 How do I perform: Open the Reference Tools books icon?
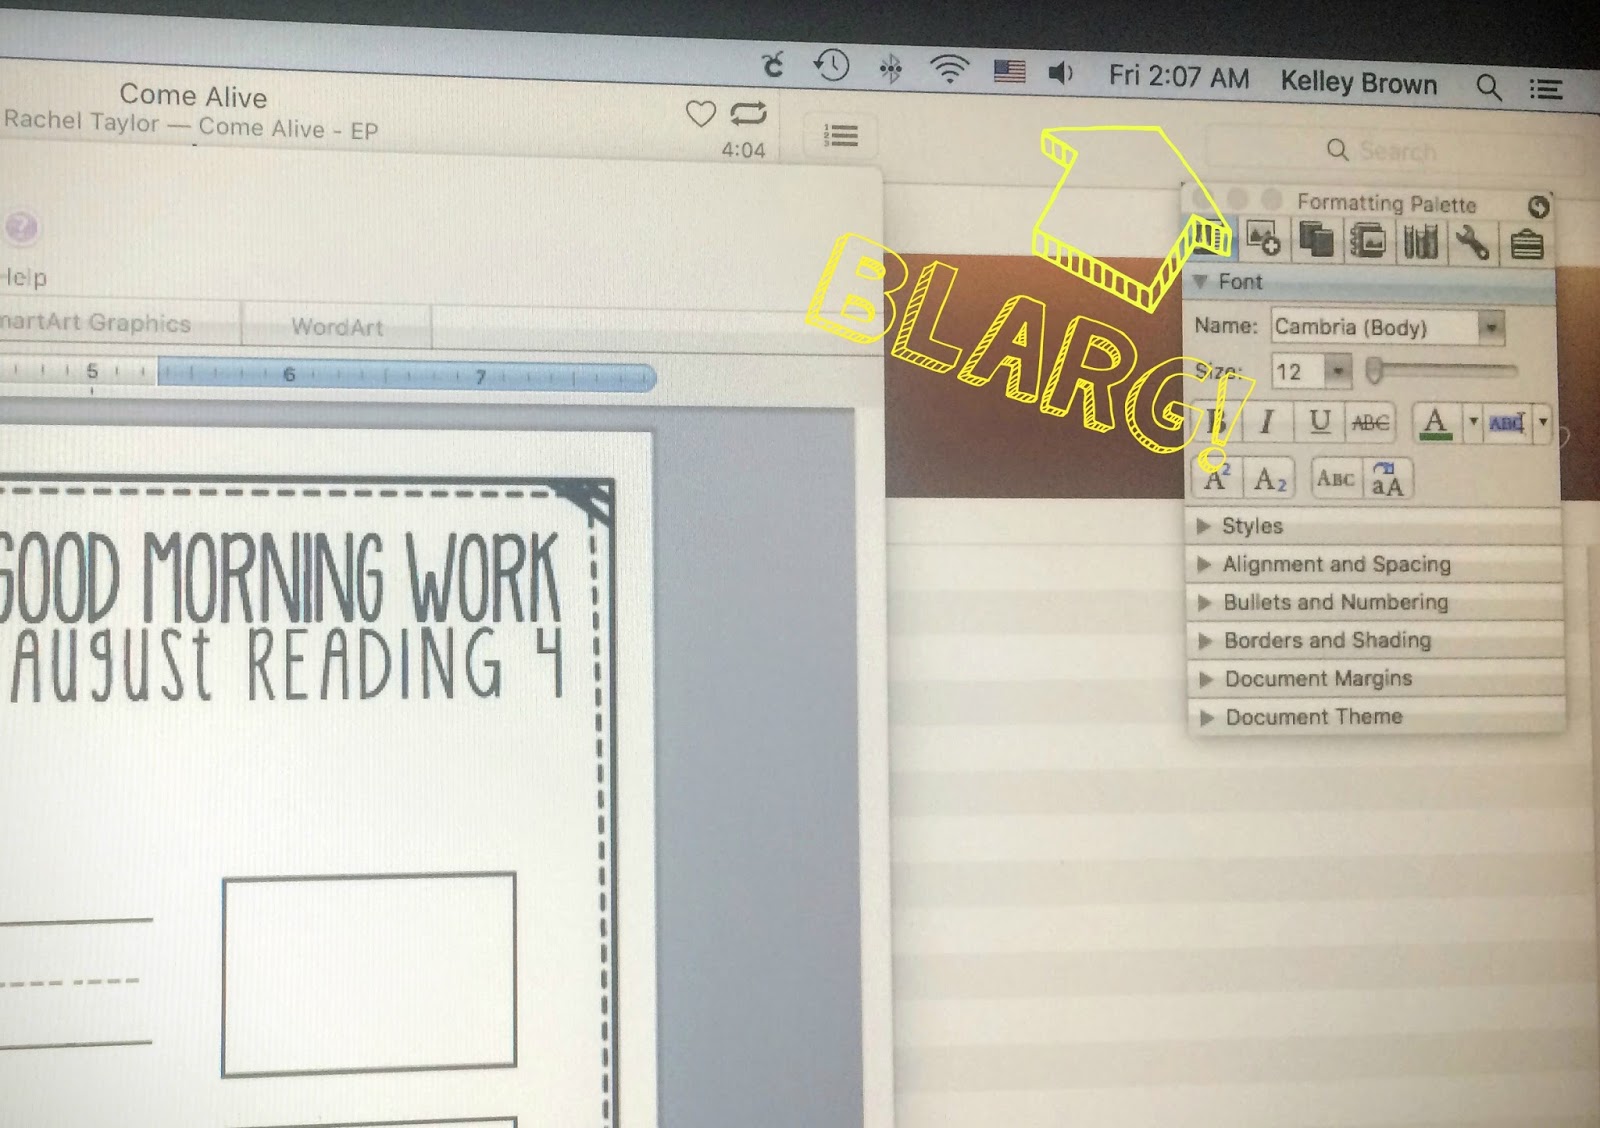point(1420,242)
